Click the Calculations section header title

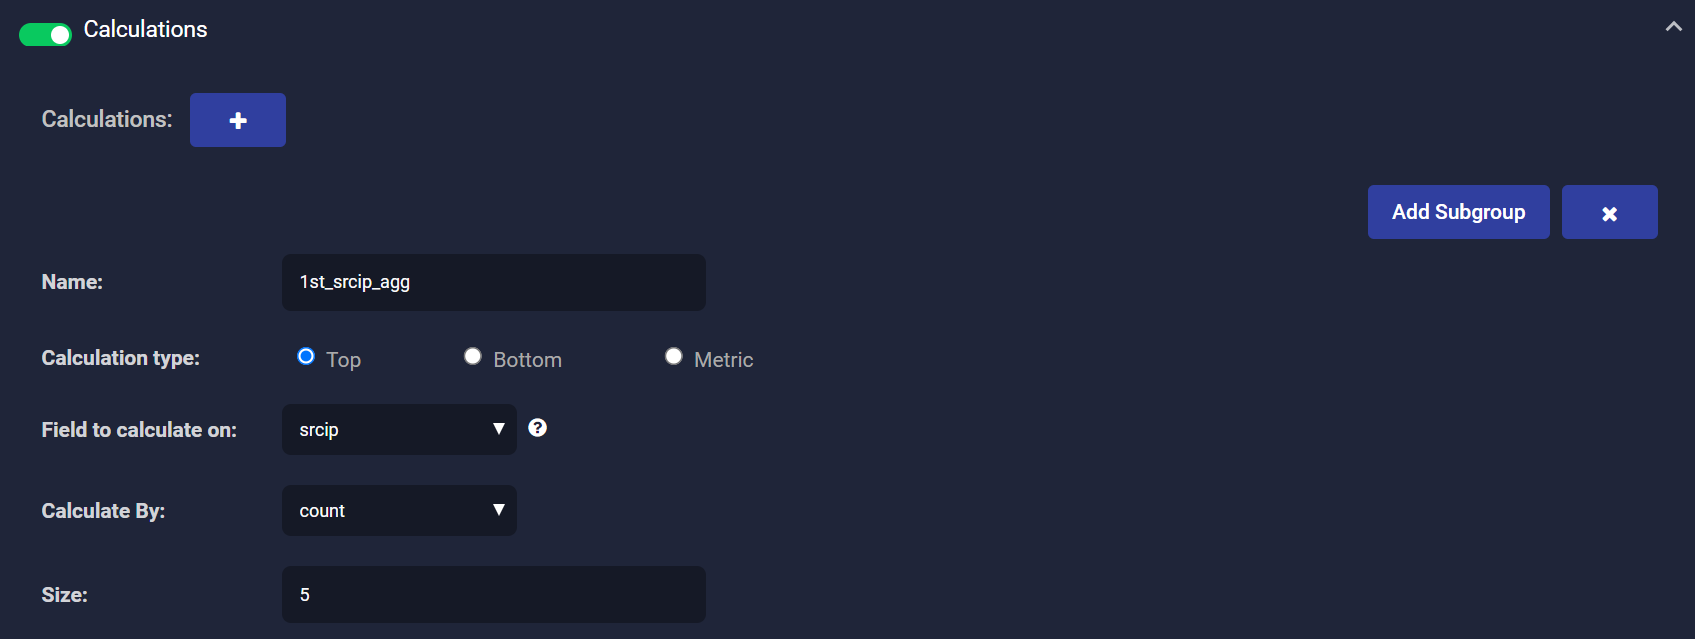(x=146, y=30)
